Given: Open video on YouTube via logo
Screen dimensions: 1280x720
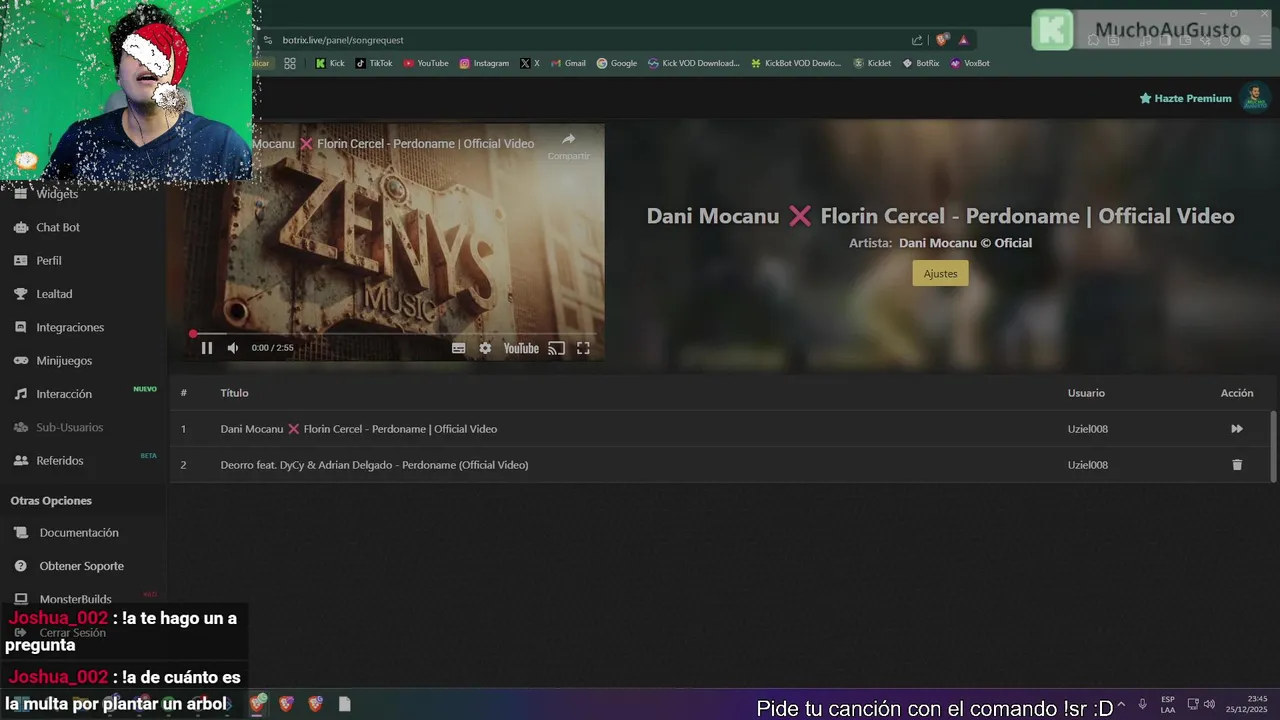Looking at the screenshot, I should 521,348.
